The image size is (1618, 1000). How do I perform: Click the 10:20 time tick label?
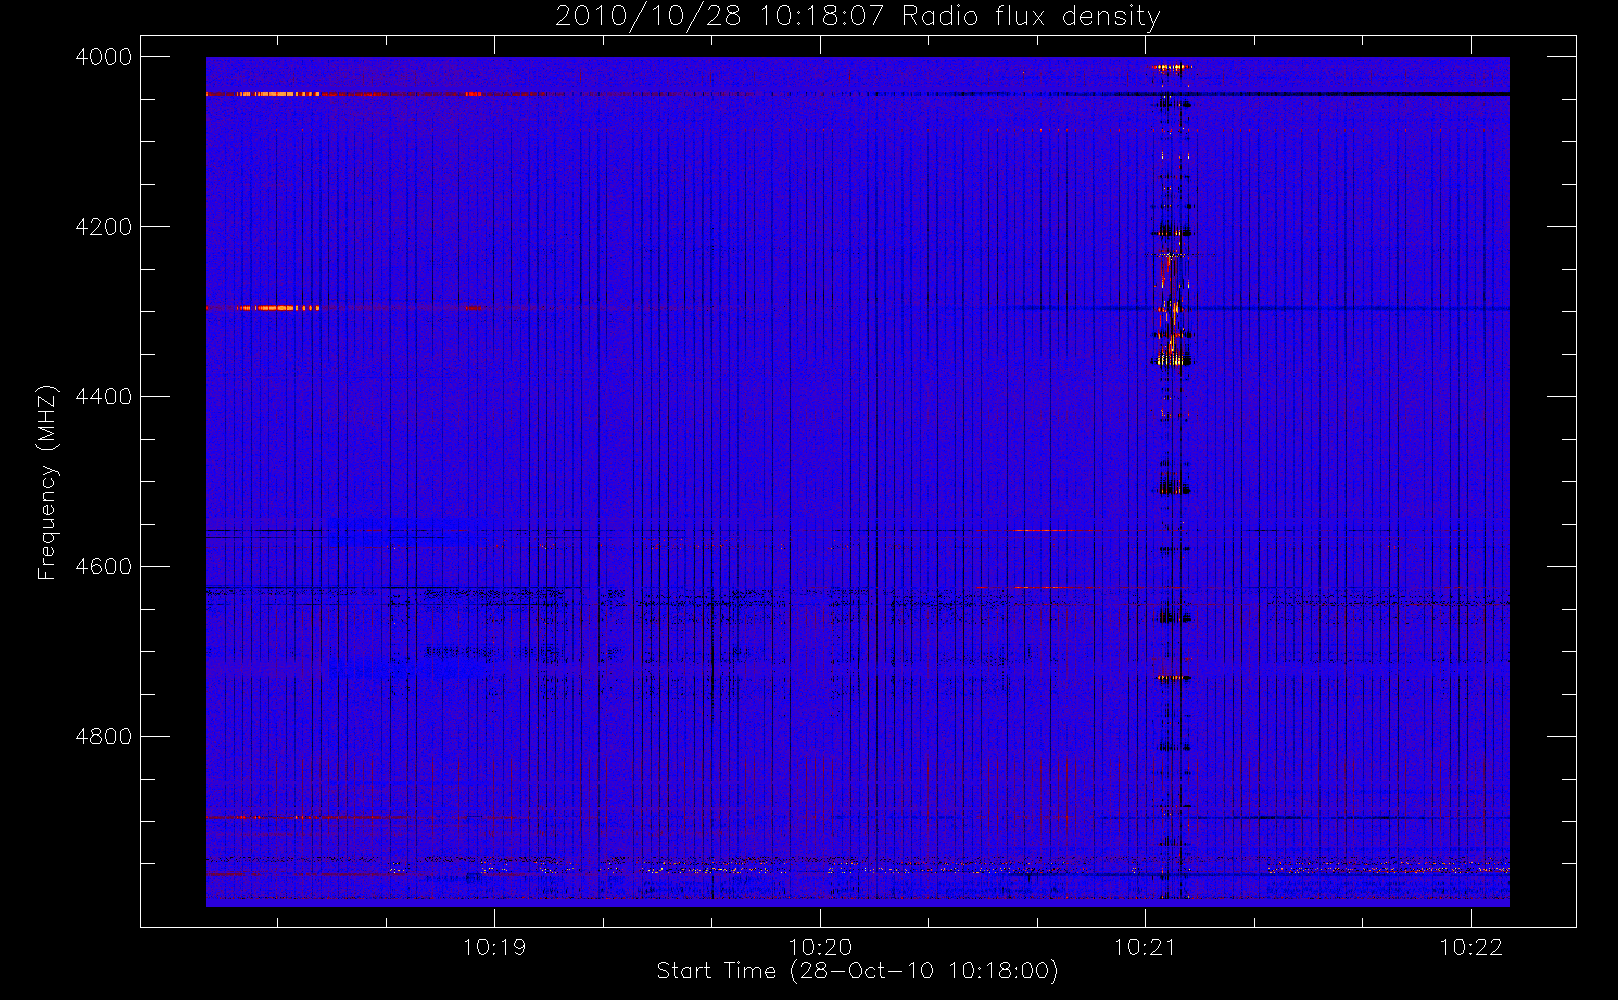820,947
